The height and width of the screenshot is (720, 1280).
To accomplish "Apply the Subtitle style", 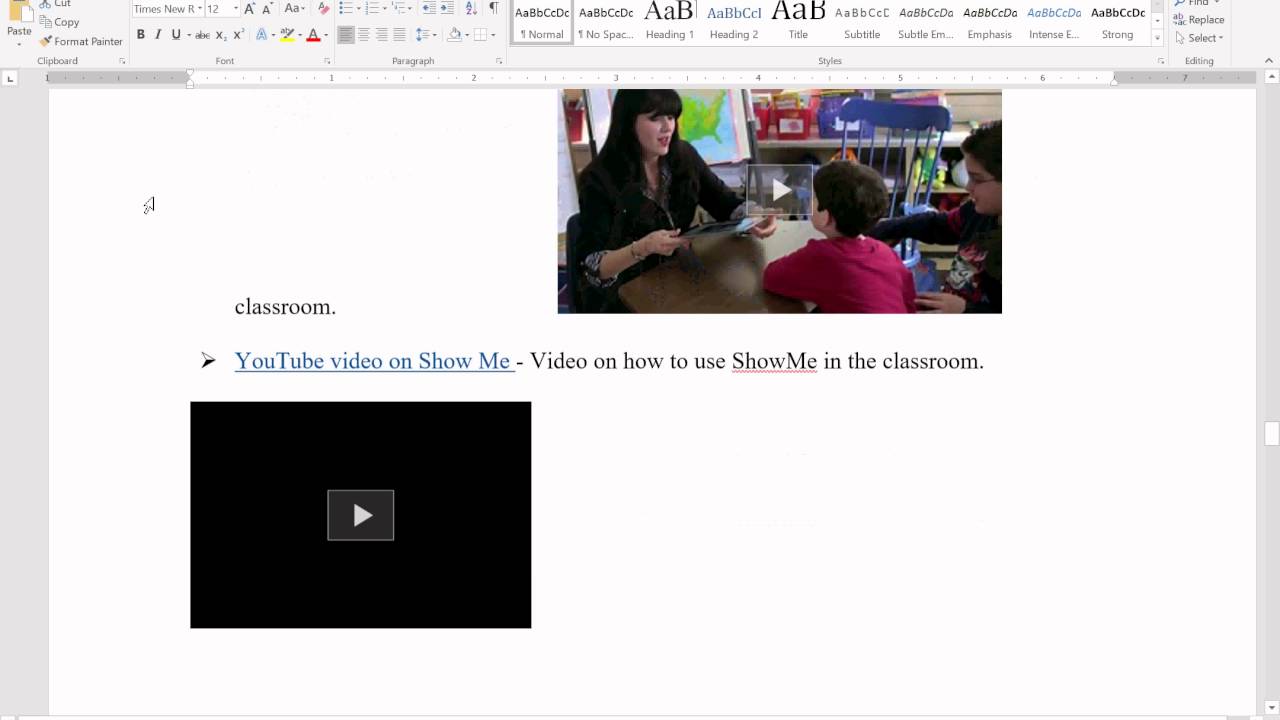I will [862, 21].
